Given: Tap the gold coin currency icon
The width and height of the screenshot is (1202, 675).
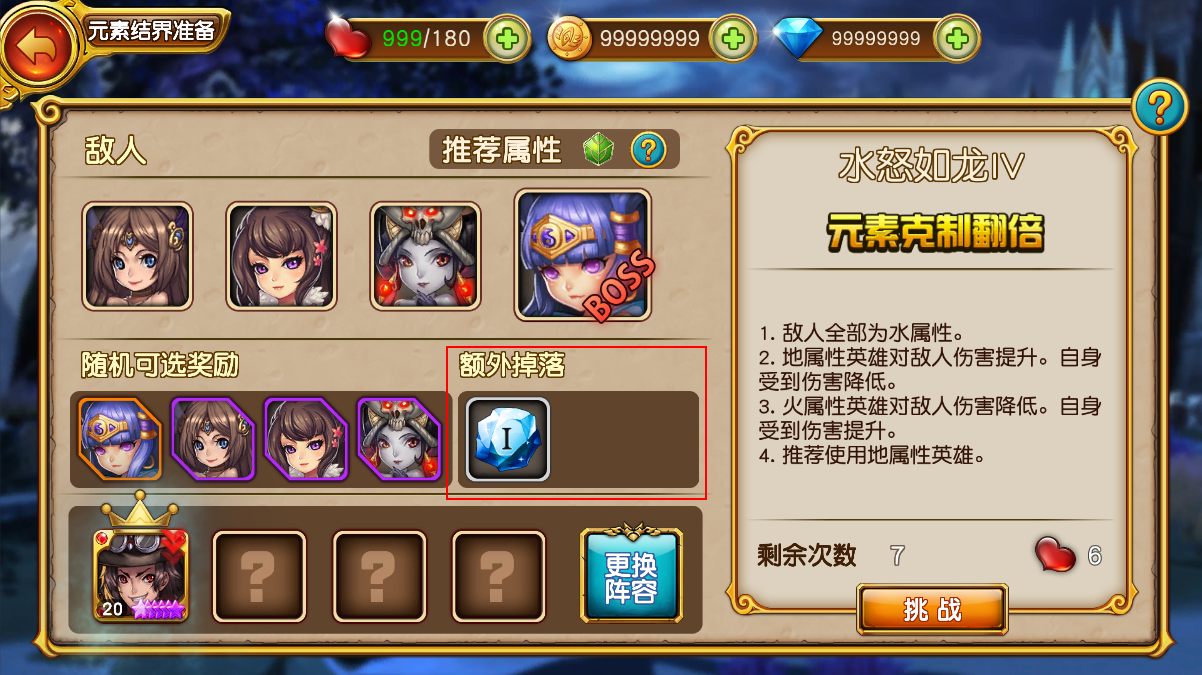Looking at the screenshot, I should [572, 39].
